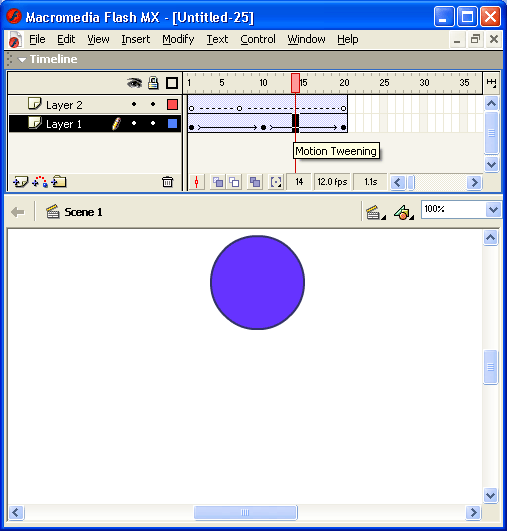This screenshot has height=531, width=507.
Task: Toggle all layers visibility eye icon
Action: 134,83
